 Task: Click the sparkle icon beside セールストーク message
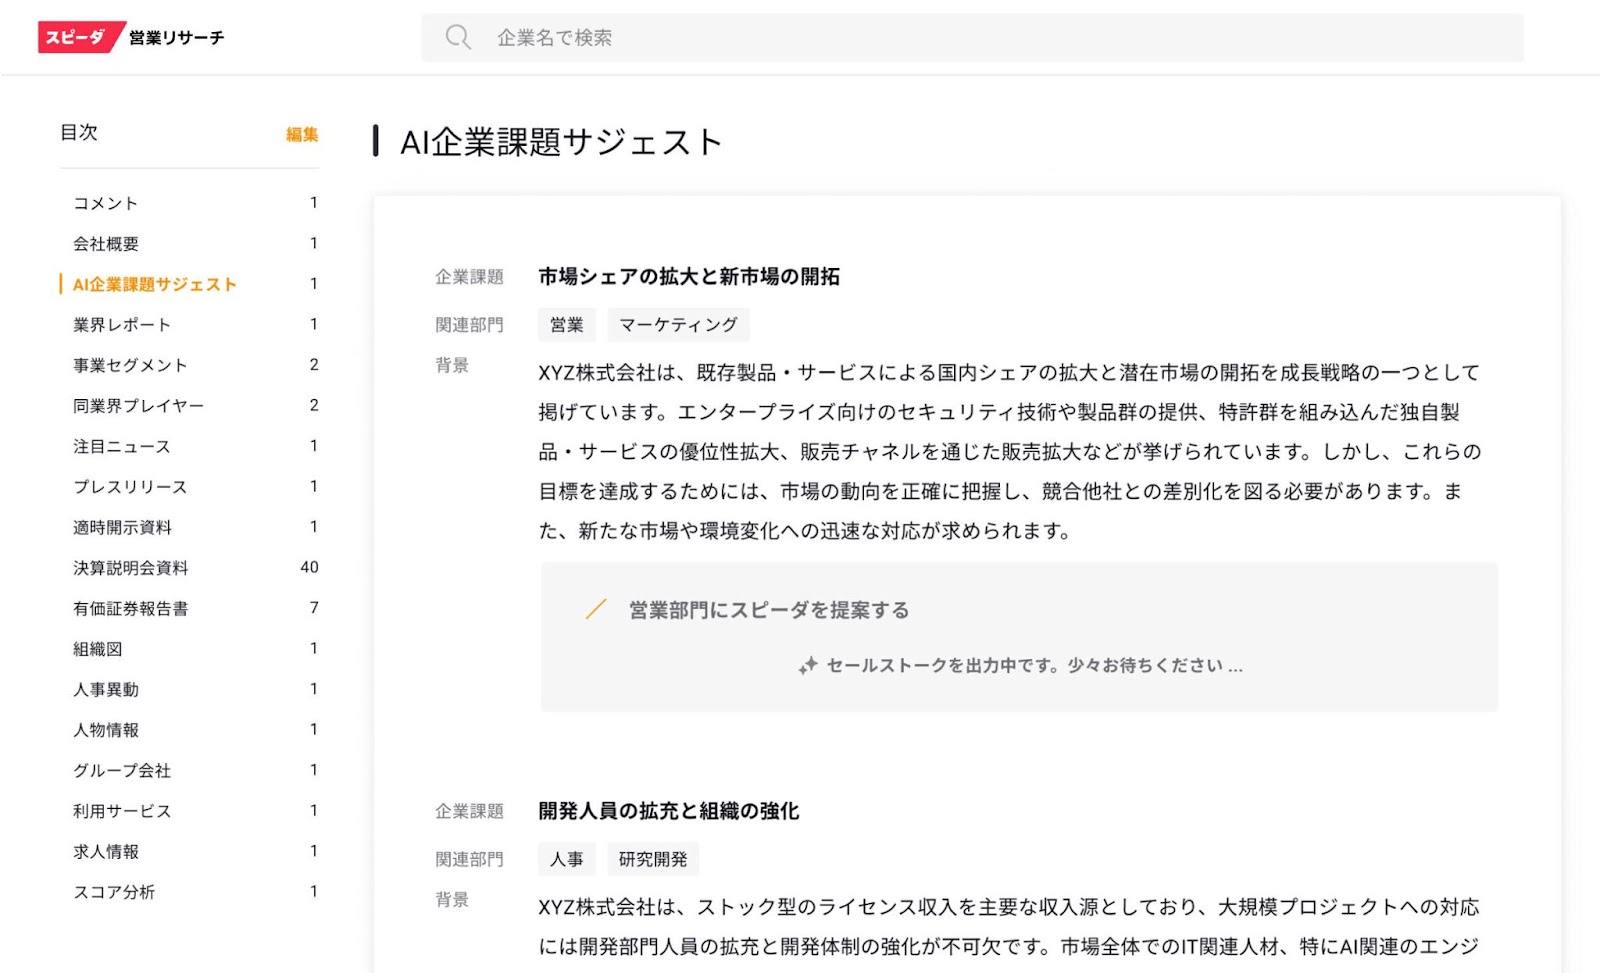tap(808, 666)
